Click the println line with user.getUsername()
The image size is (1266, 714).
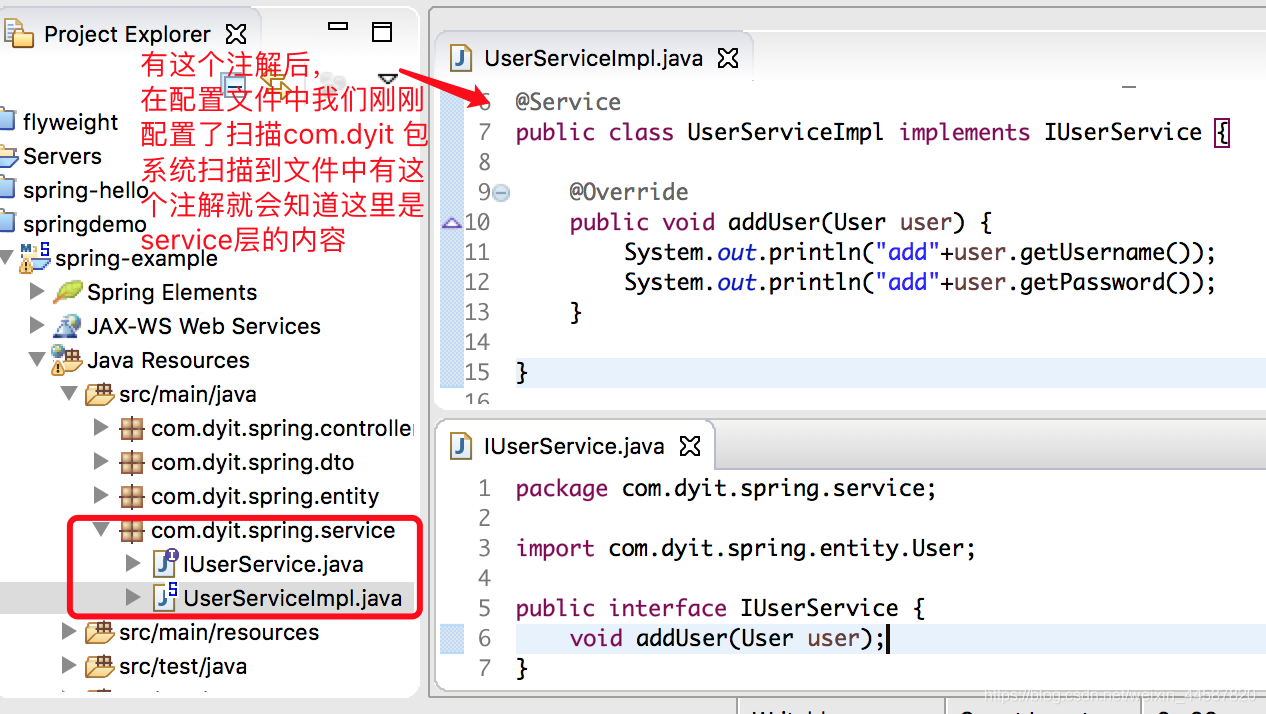[x=920, y=252]
